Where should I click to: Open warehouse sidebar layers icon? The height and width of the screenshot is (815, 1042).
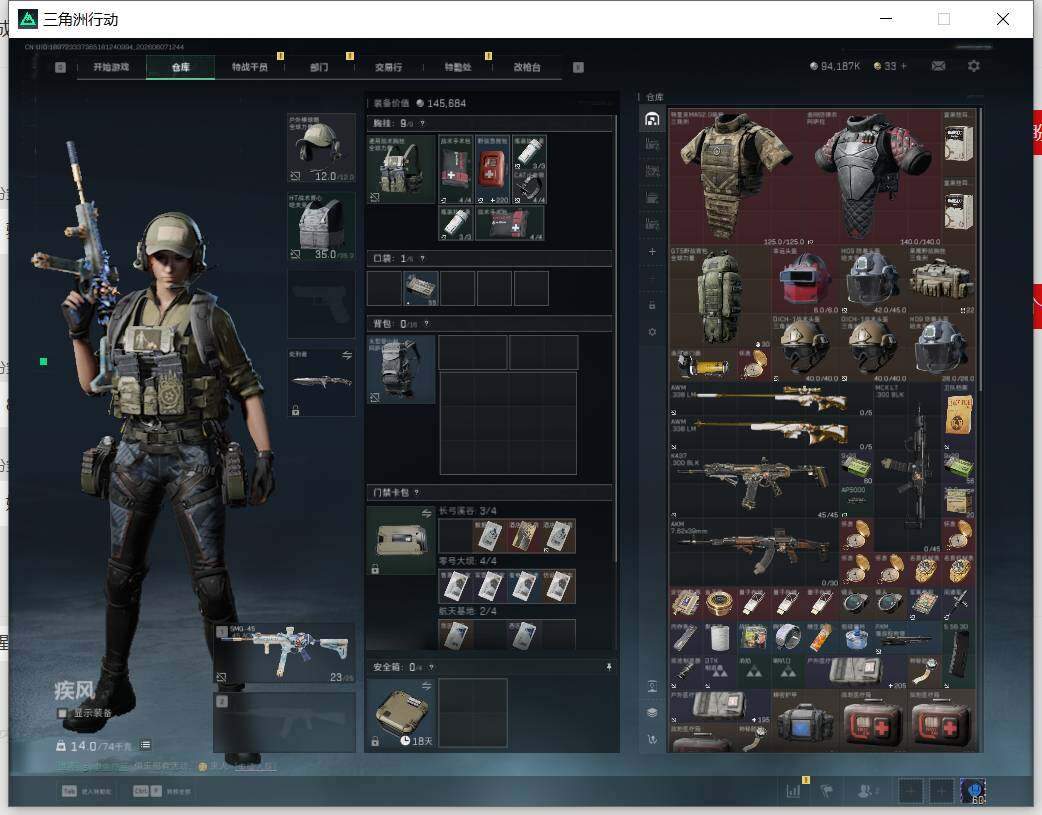click(x=652, y=712)
